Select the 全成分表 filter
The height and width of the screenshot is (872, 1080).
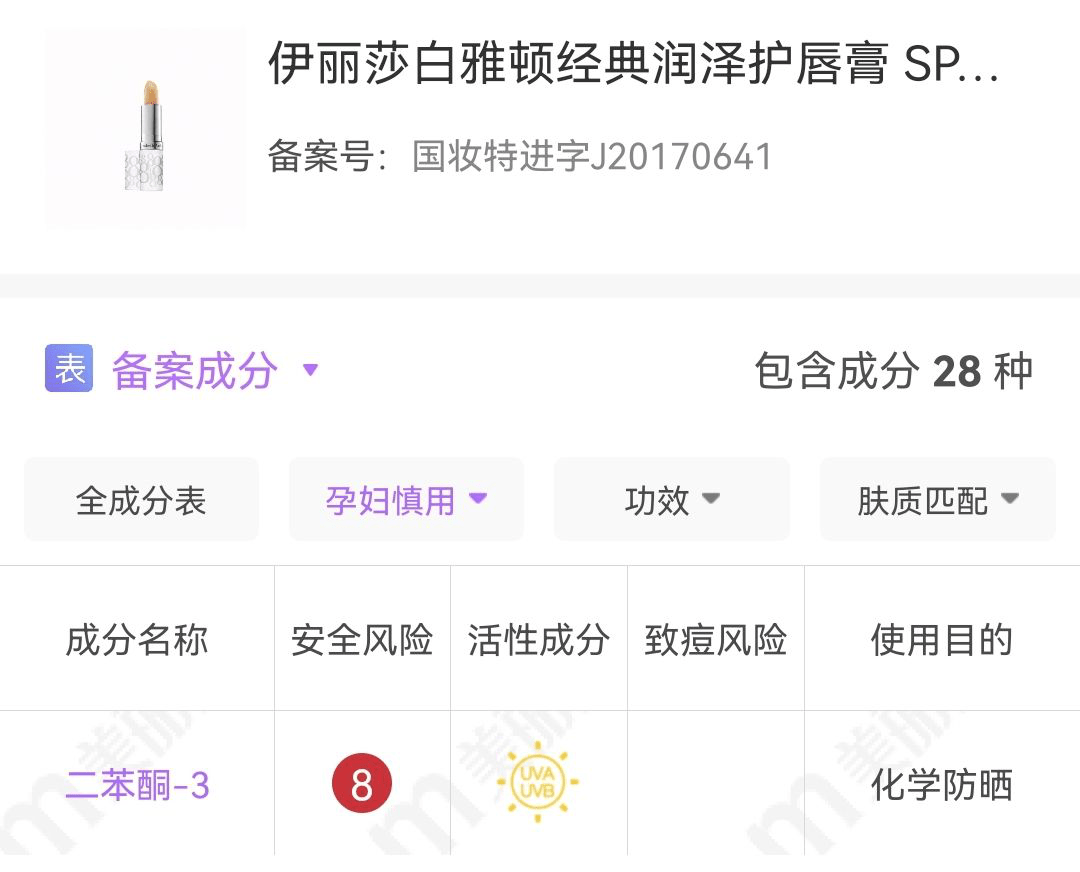pos(141,500)
